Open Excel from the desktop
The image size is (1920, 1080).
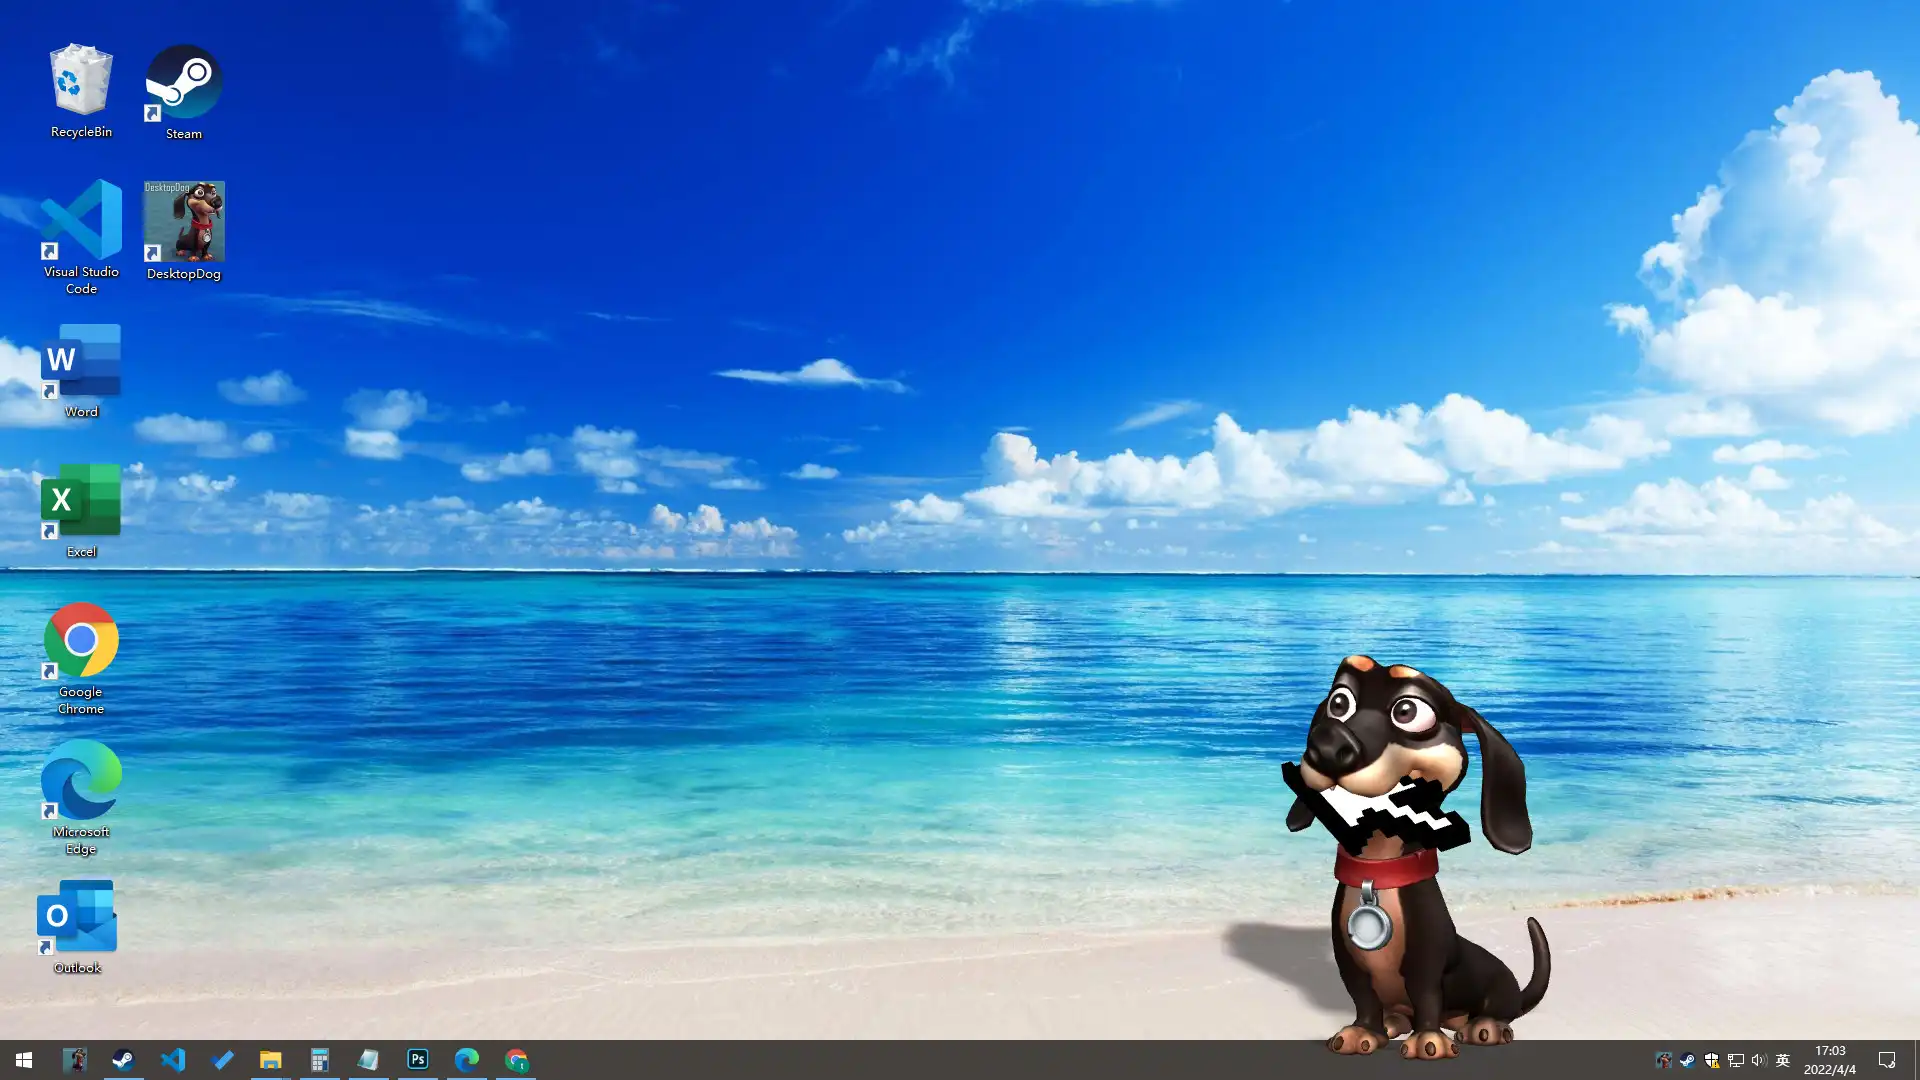tap(80, 502)
